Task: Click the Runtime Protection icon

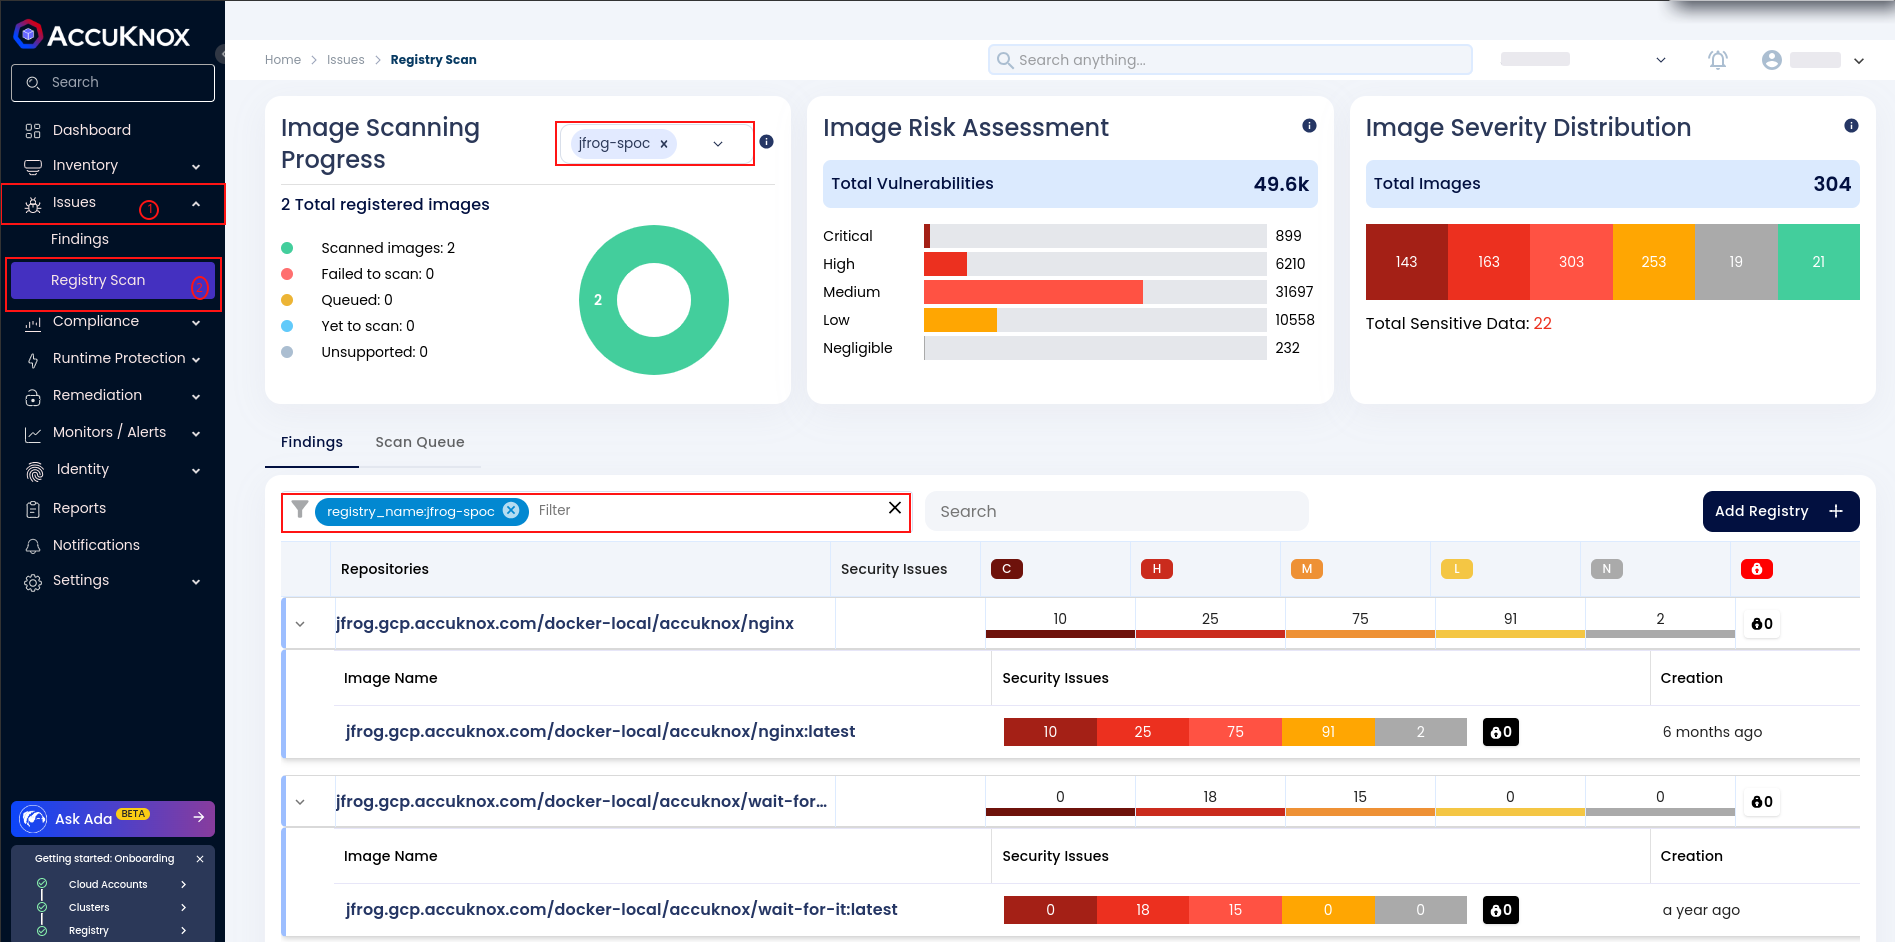Action: tap(33, 360)
